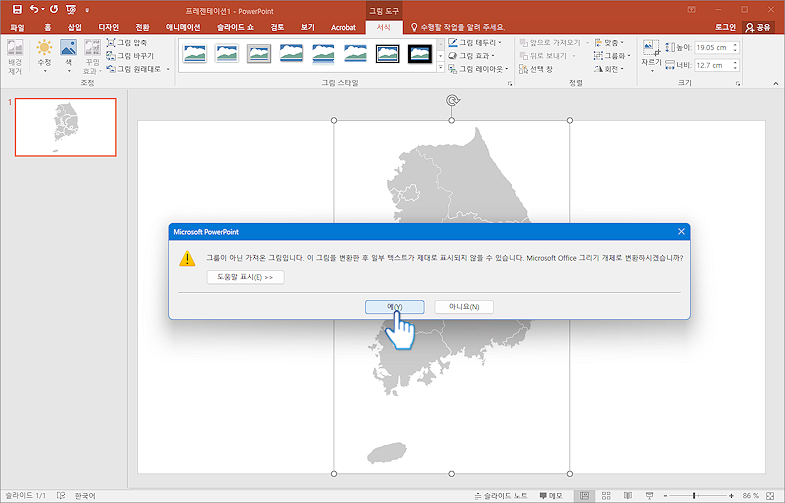Open dropdown arrow beside 그림 원래대로
Viewport: 785px width, 503px height.
click(x=168, y=69)
